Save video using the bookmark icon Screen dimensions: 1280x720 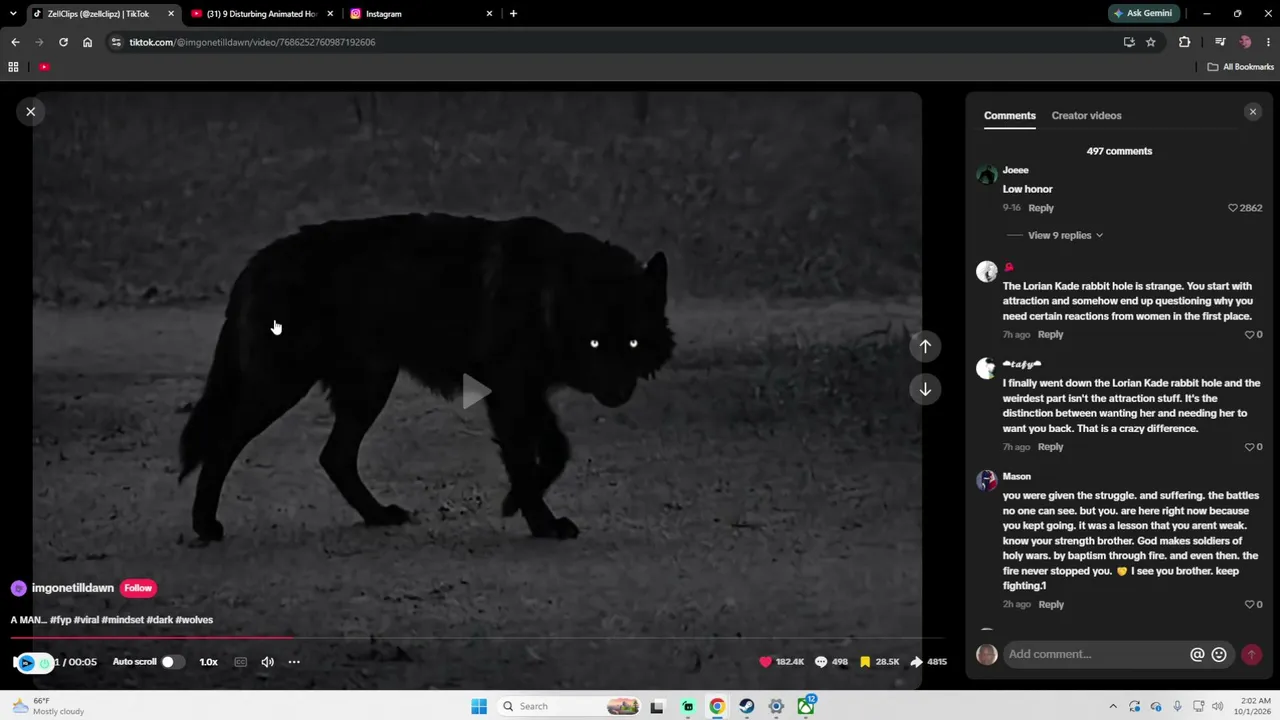tap(865, 662)
